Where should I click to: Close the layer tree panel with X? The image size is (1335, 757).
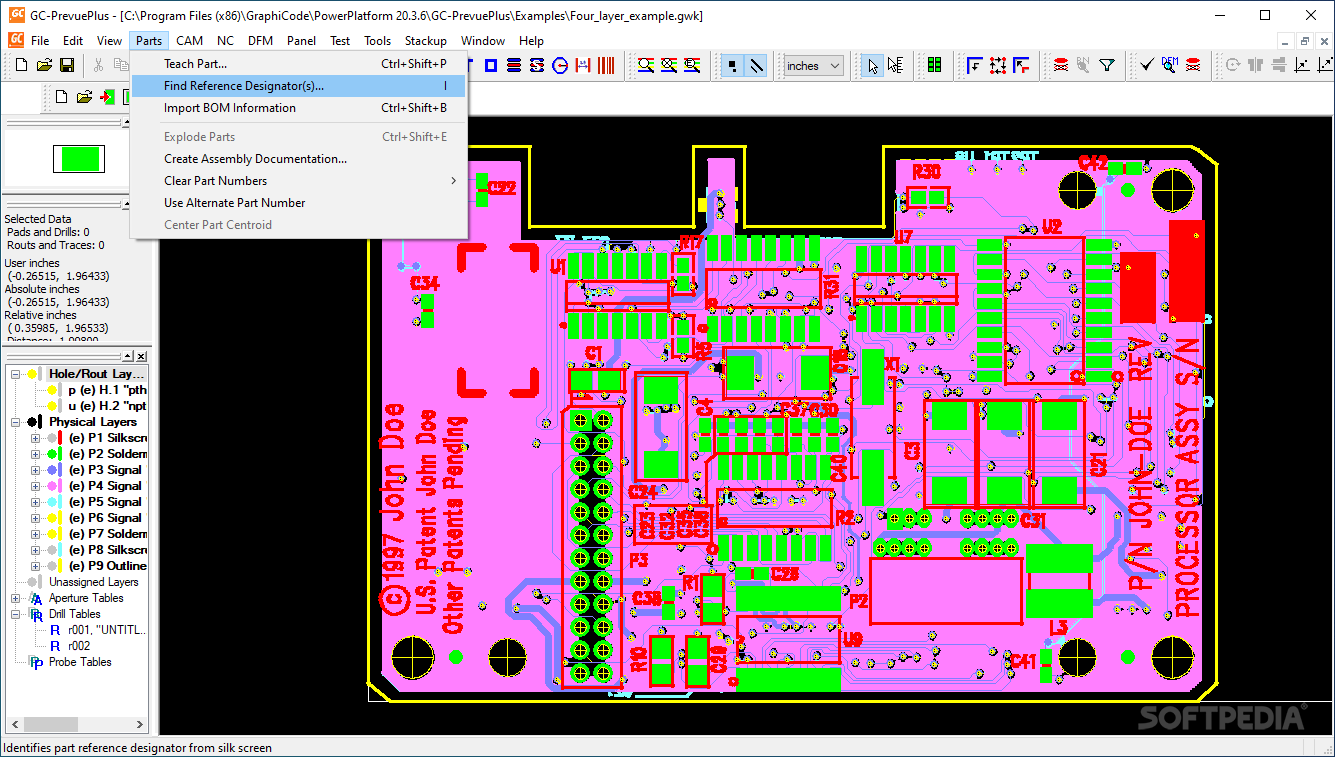coord(141,356)
